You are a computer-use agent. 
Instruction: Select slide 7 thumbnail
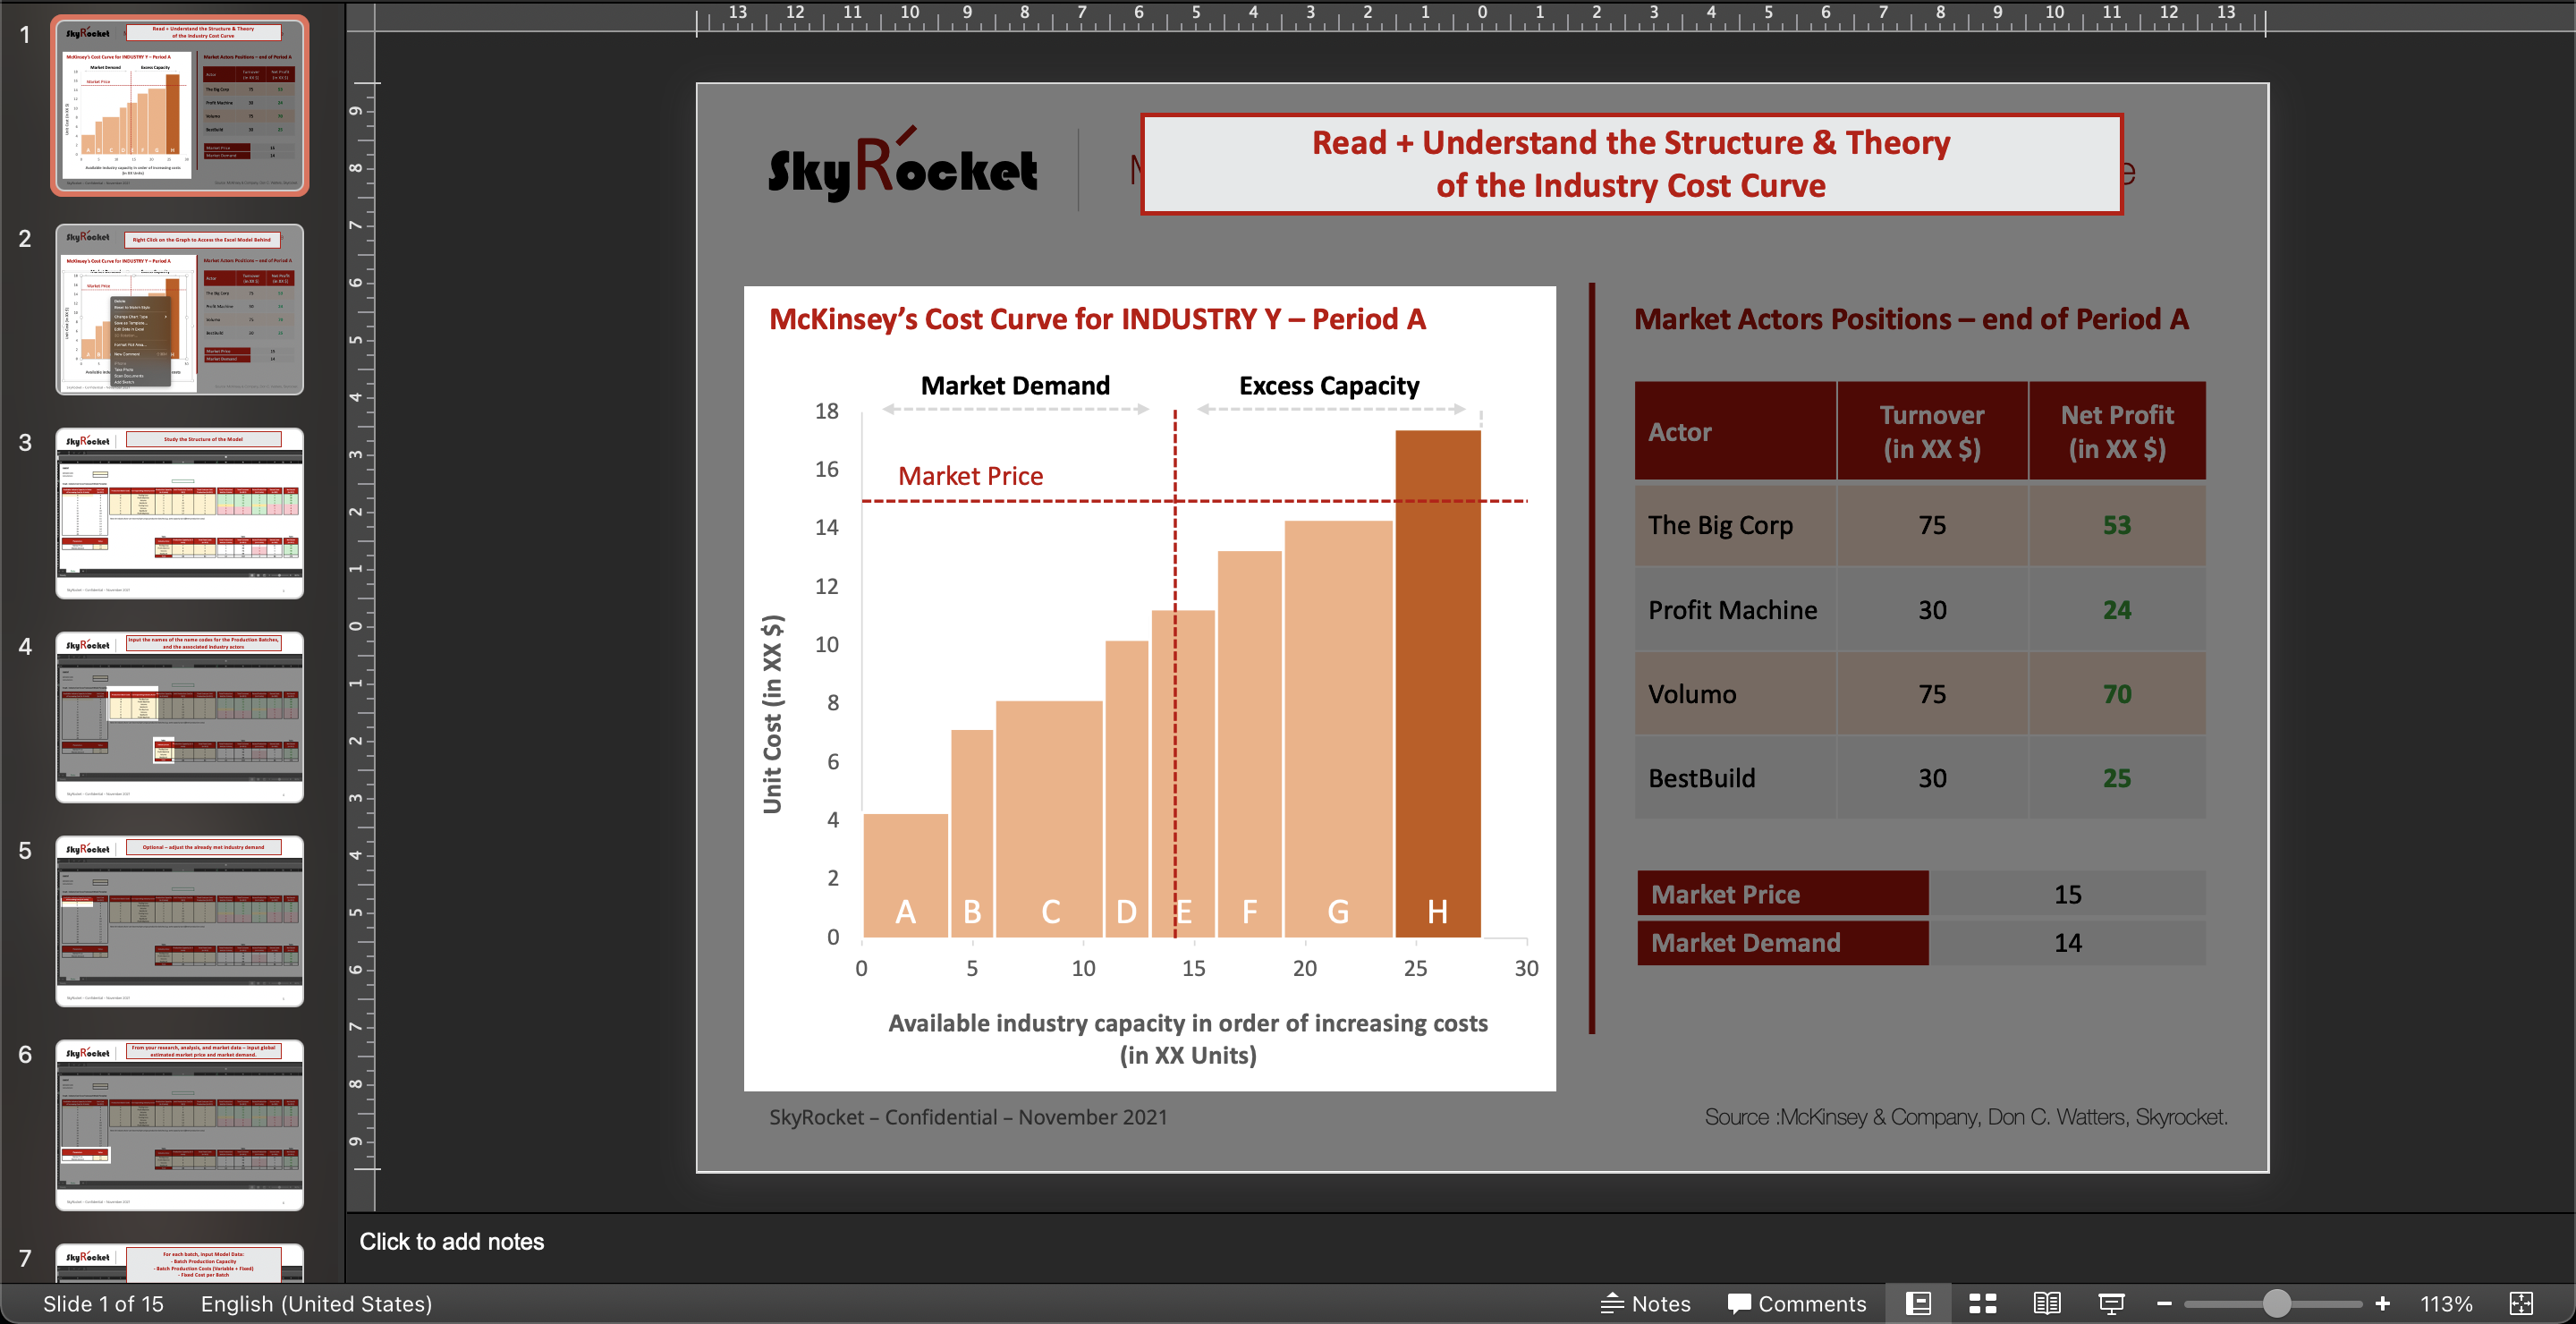coord(180,1263)
